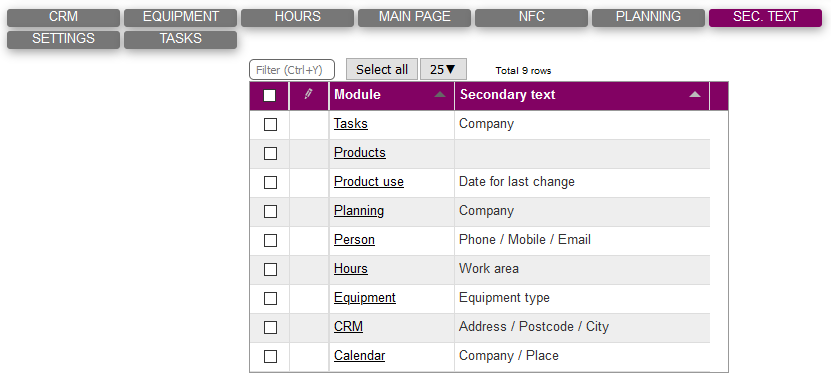Open the SETTINGS tab

click(x=64, y=40)
